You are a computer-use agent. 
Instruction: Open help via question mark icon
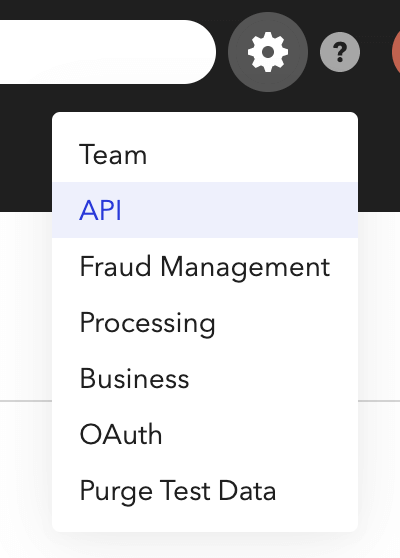click(340, 52)
